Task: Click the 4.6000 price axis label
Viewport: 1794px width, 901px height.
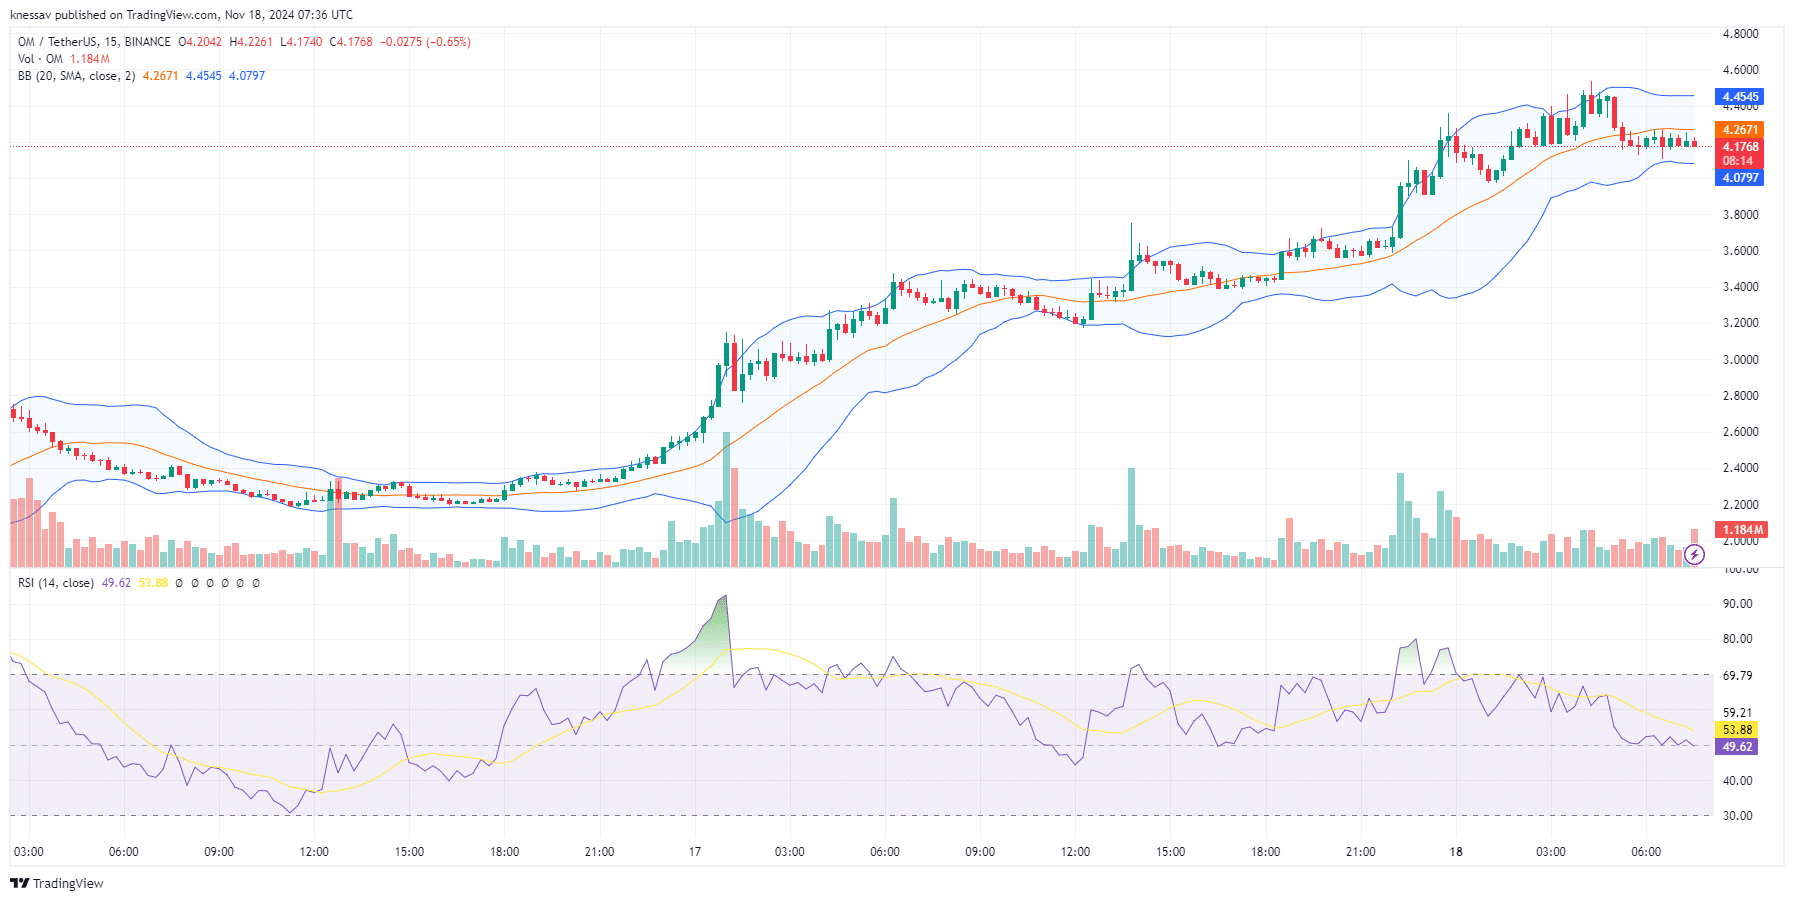Action: tap(1740, 70)
